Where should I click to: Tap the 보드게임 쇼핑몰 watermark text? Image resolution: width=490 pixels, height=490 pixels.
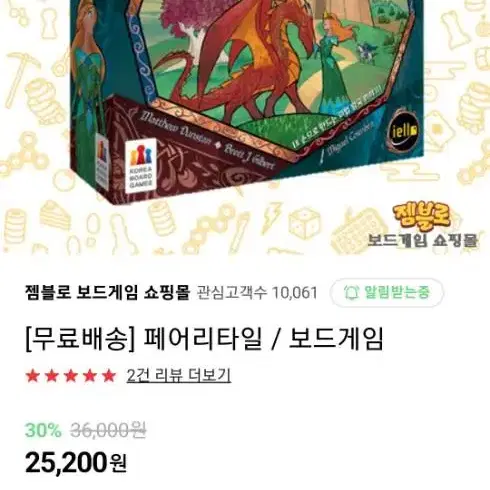coord(422,240)
